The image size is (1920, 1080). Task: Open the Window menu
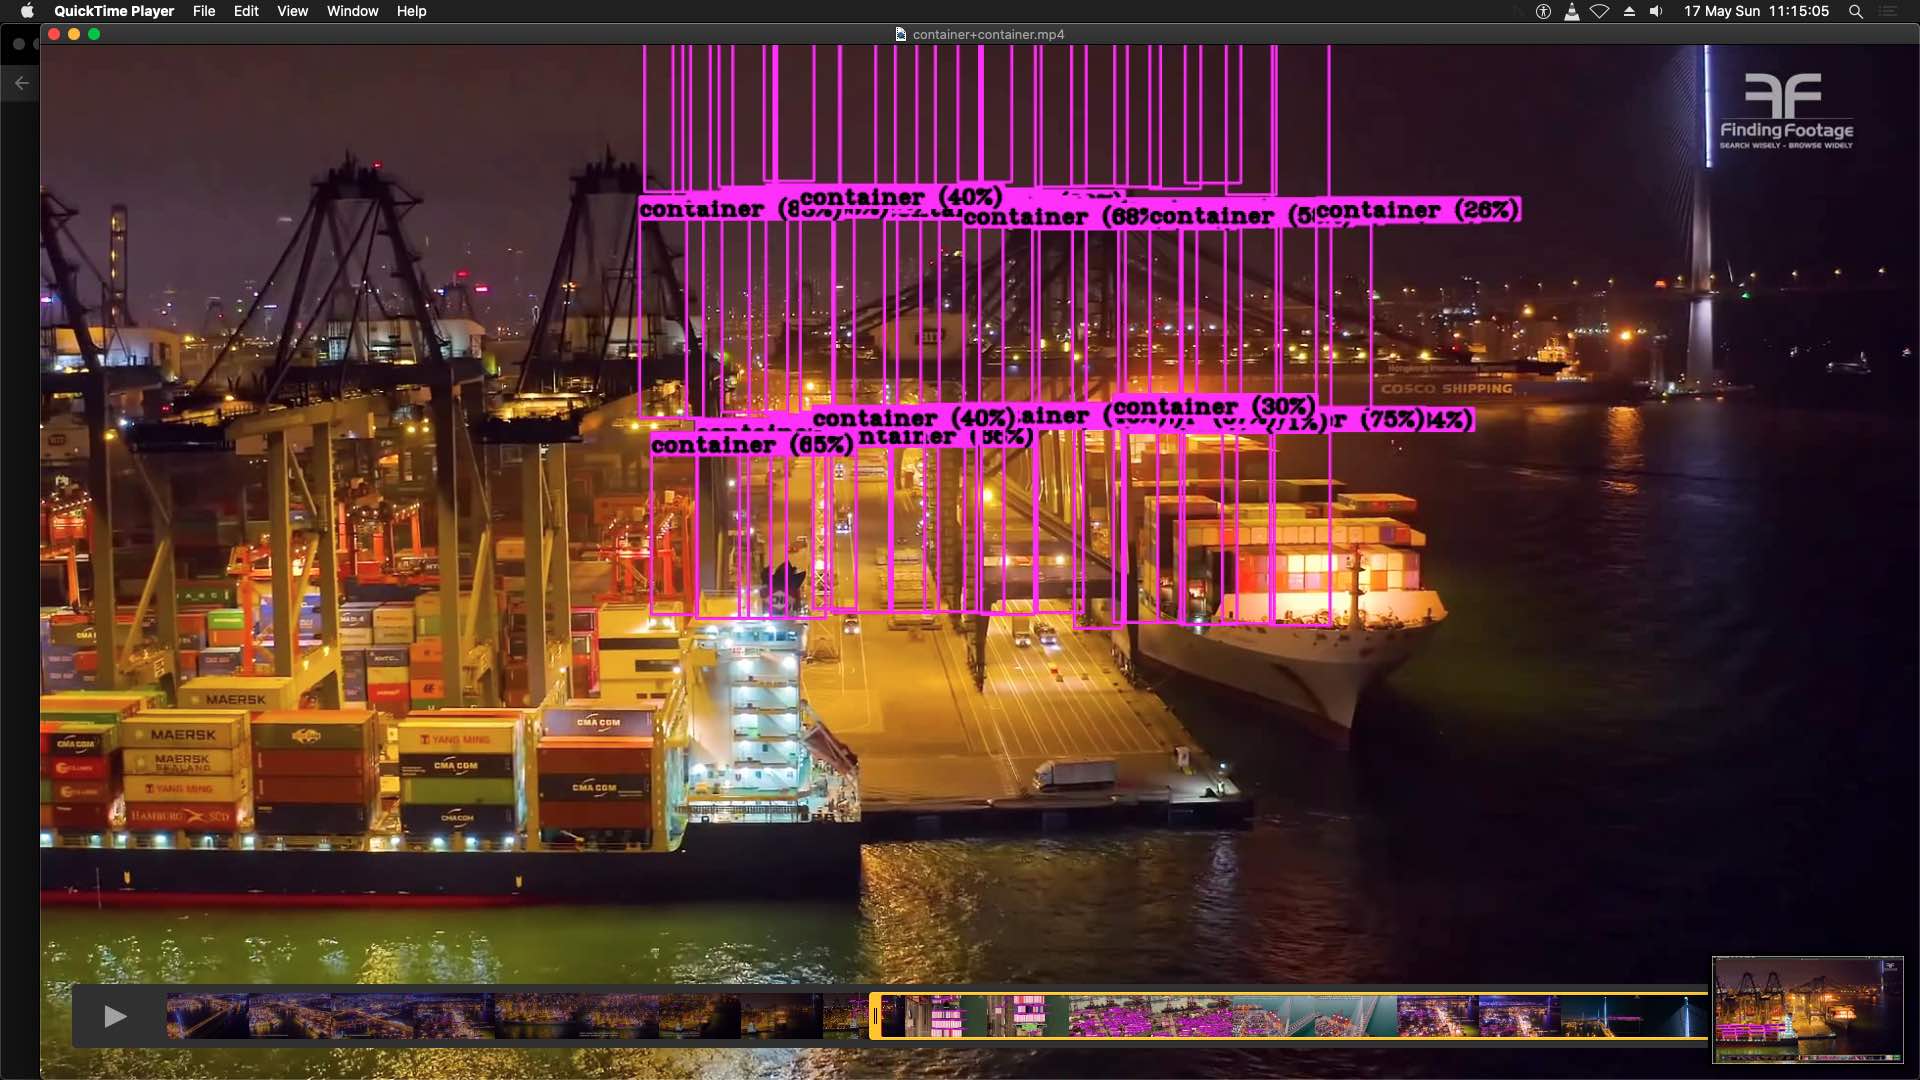coord(352,11)
